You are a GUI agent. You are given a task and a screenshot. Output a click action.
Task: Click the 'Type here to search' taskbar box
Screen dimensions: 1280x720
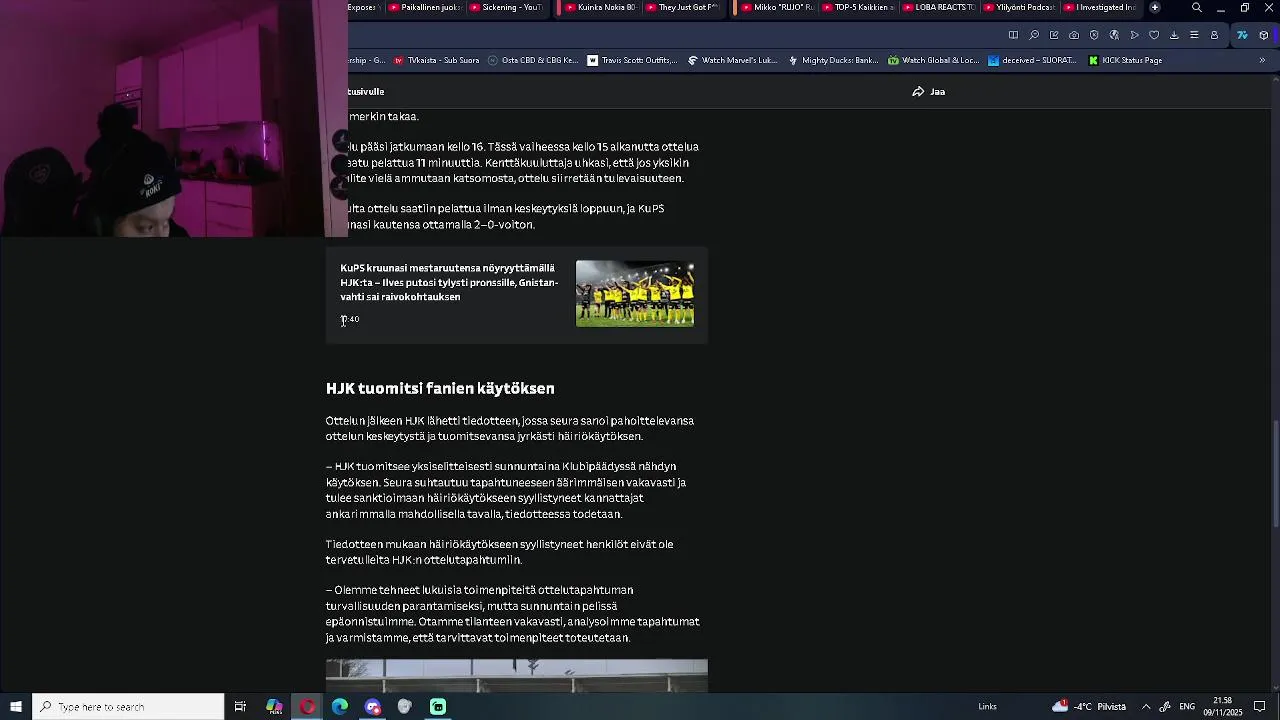click(x=128, y=707)
